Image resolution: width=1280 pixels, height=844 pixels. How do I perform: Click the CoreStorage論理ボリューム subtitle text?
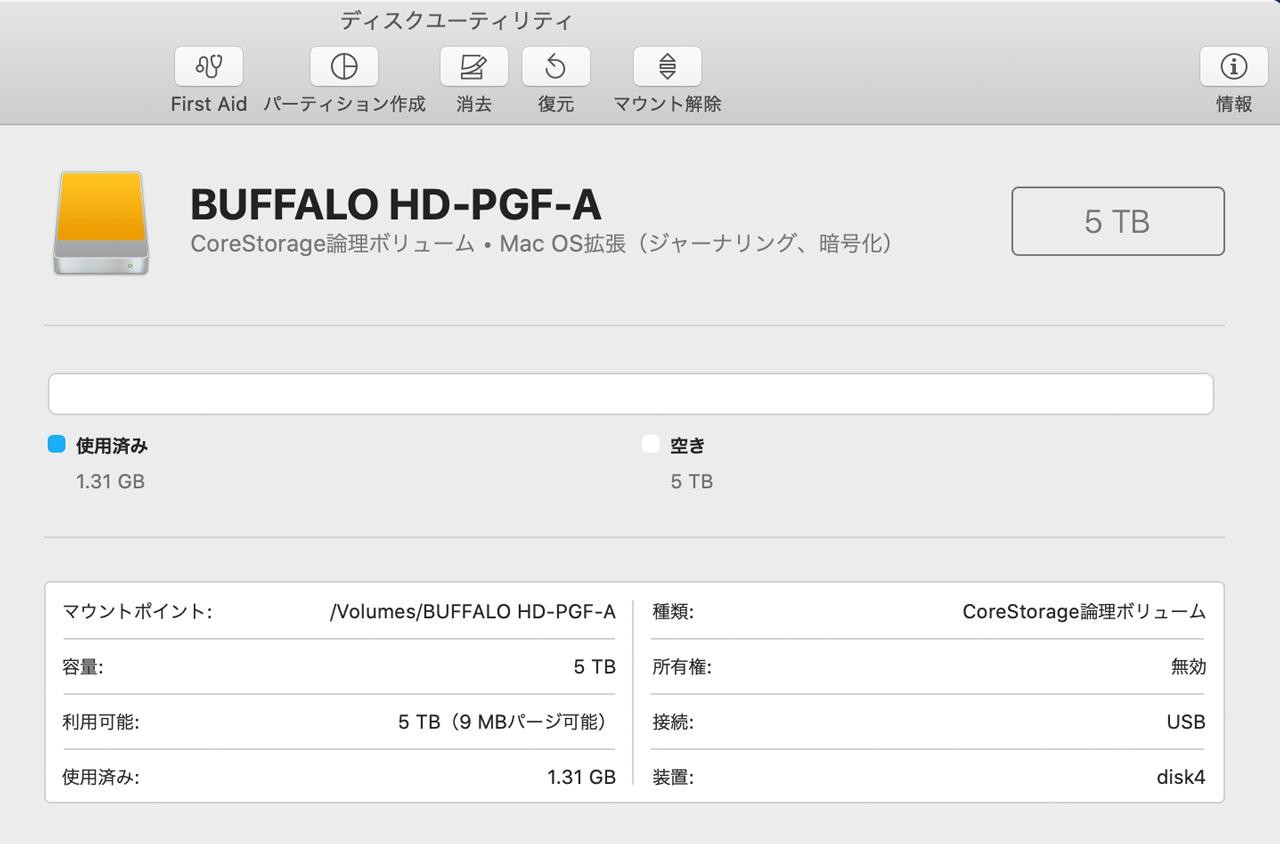(541, 244)
